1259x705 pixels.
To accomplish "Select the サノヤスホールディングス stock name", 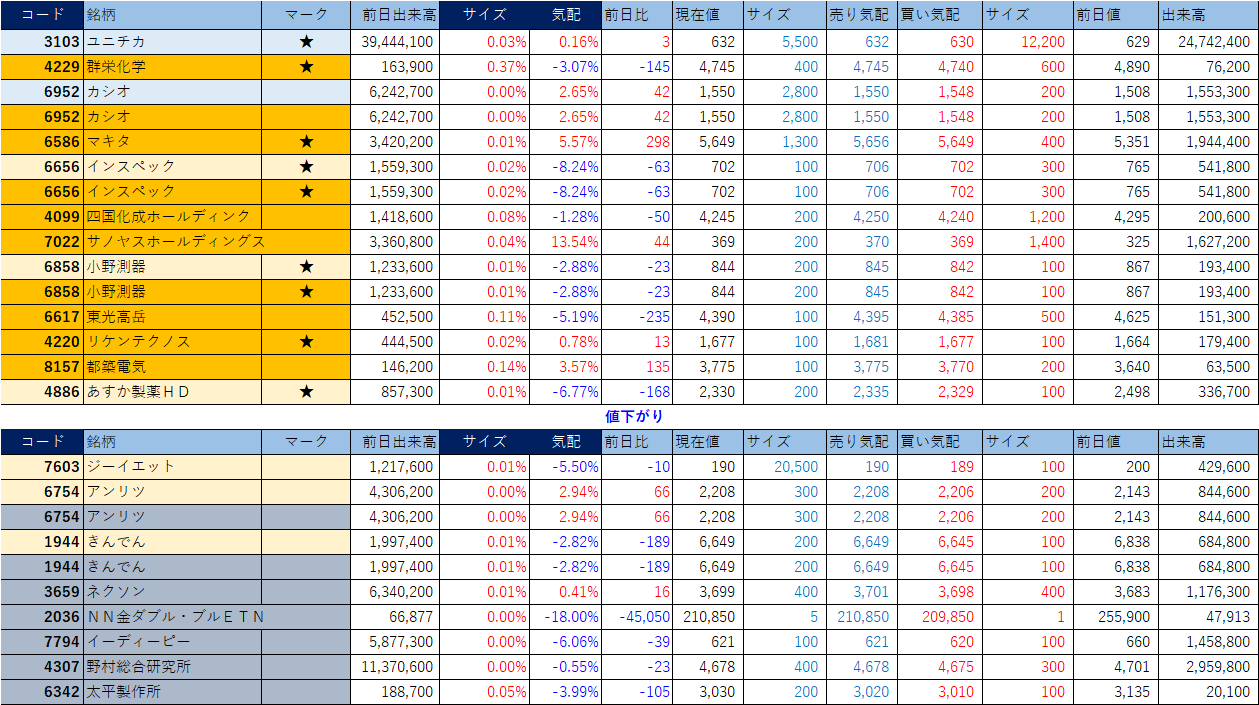I will [x=175, y=242].
